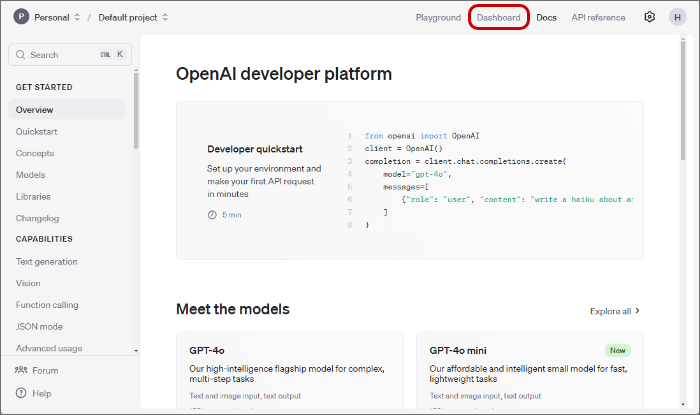
Task: Open the Concepts sidebar item
Action: 35,153
